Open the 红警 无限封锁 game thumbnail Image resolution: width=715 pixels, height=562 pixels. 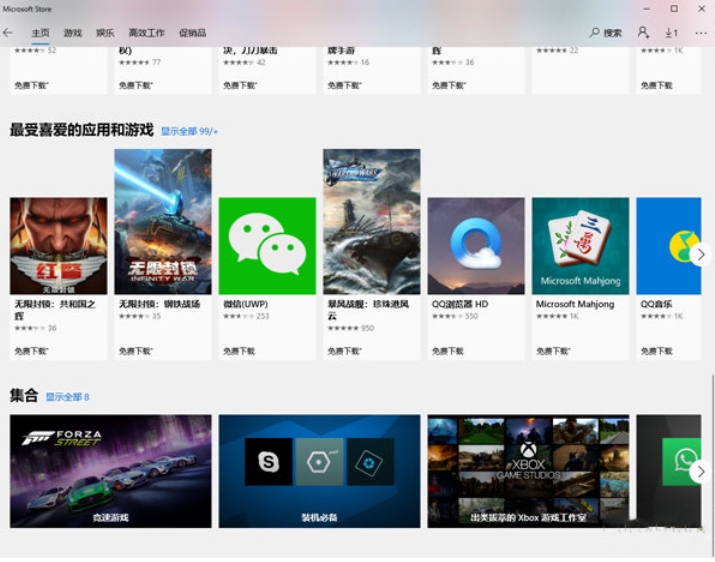[59, 246]
